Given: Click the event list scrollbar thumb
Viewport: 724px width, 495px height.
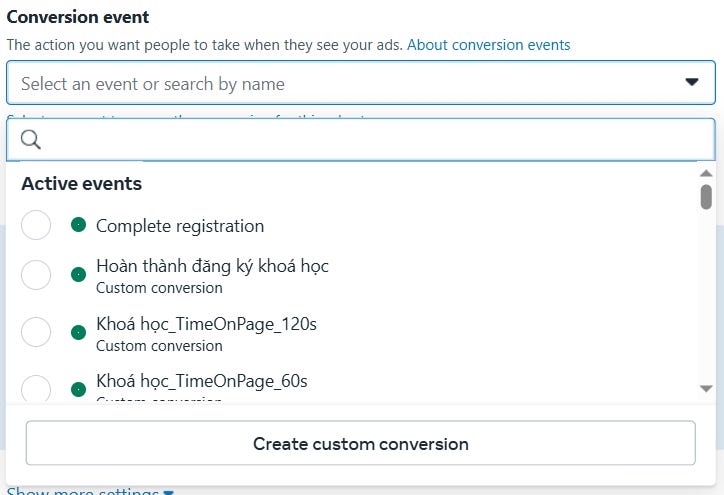Looking at the screenshot, I should (x=706, y=196).
